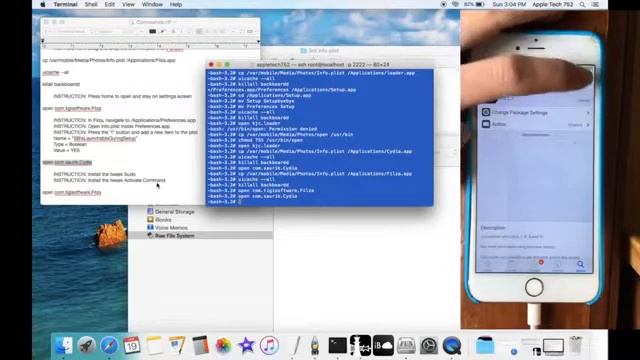Image resolution: width=640 pixels, height=360 pixels.
Task: Toggle bold formatting in TextEdit toolbar
Action: pyautogui.click(x=173, y=31)
